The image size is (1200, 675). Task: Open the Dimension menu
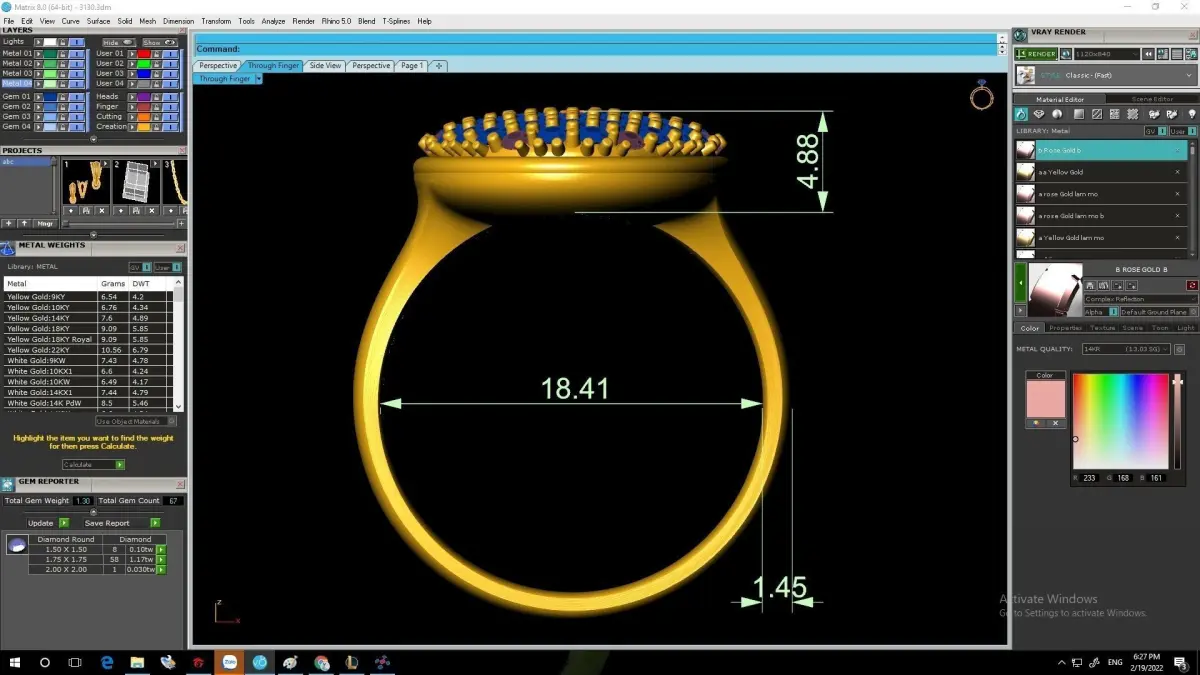click(179, 21)
